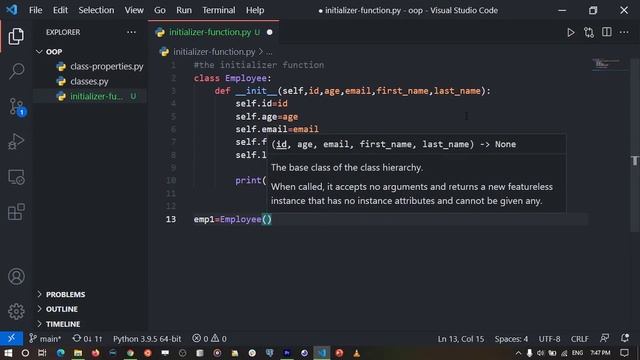Open Microsoft Edge from taskbar

coord(60,353)
